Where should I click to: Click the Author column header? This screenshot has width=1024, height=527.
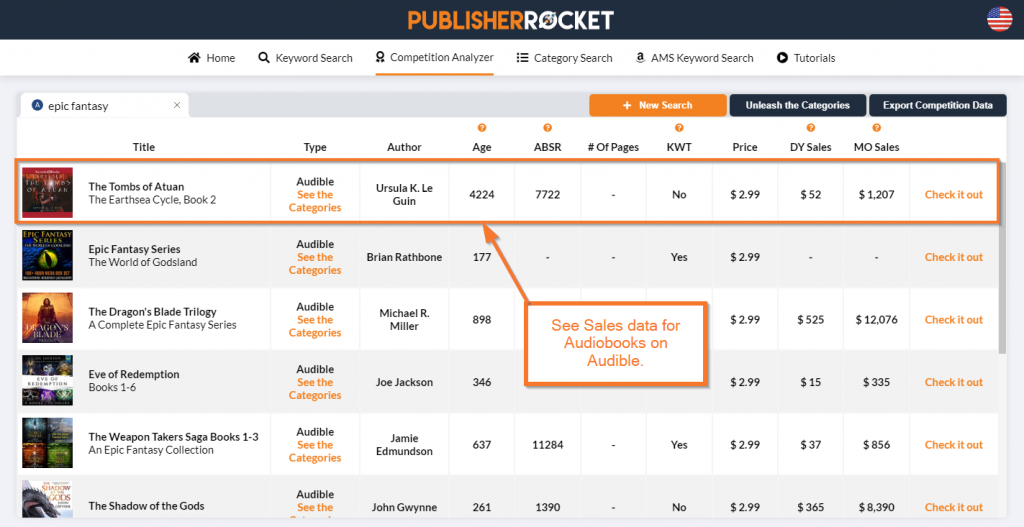(x=404, y=148)
